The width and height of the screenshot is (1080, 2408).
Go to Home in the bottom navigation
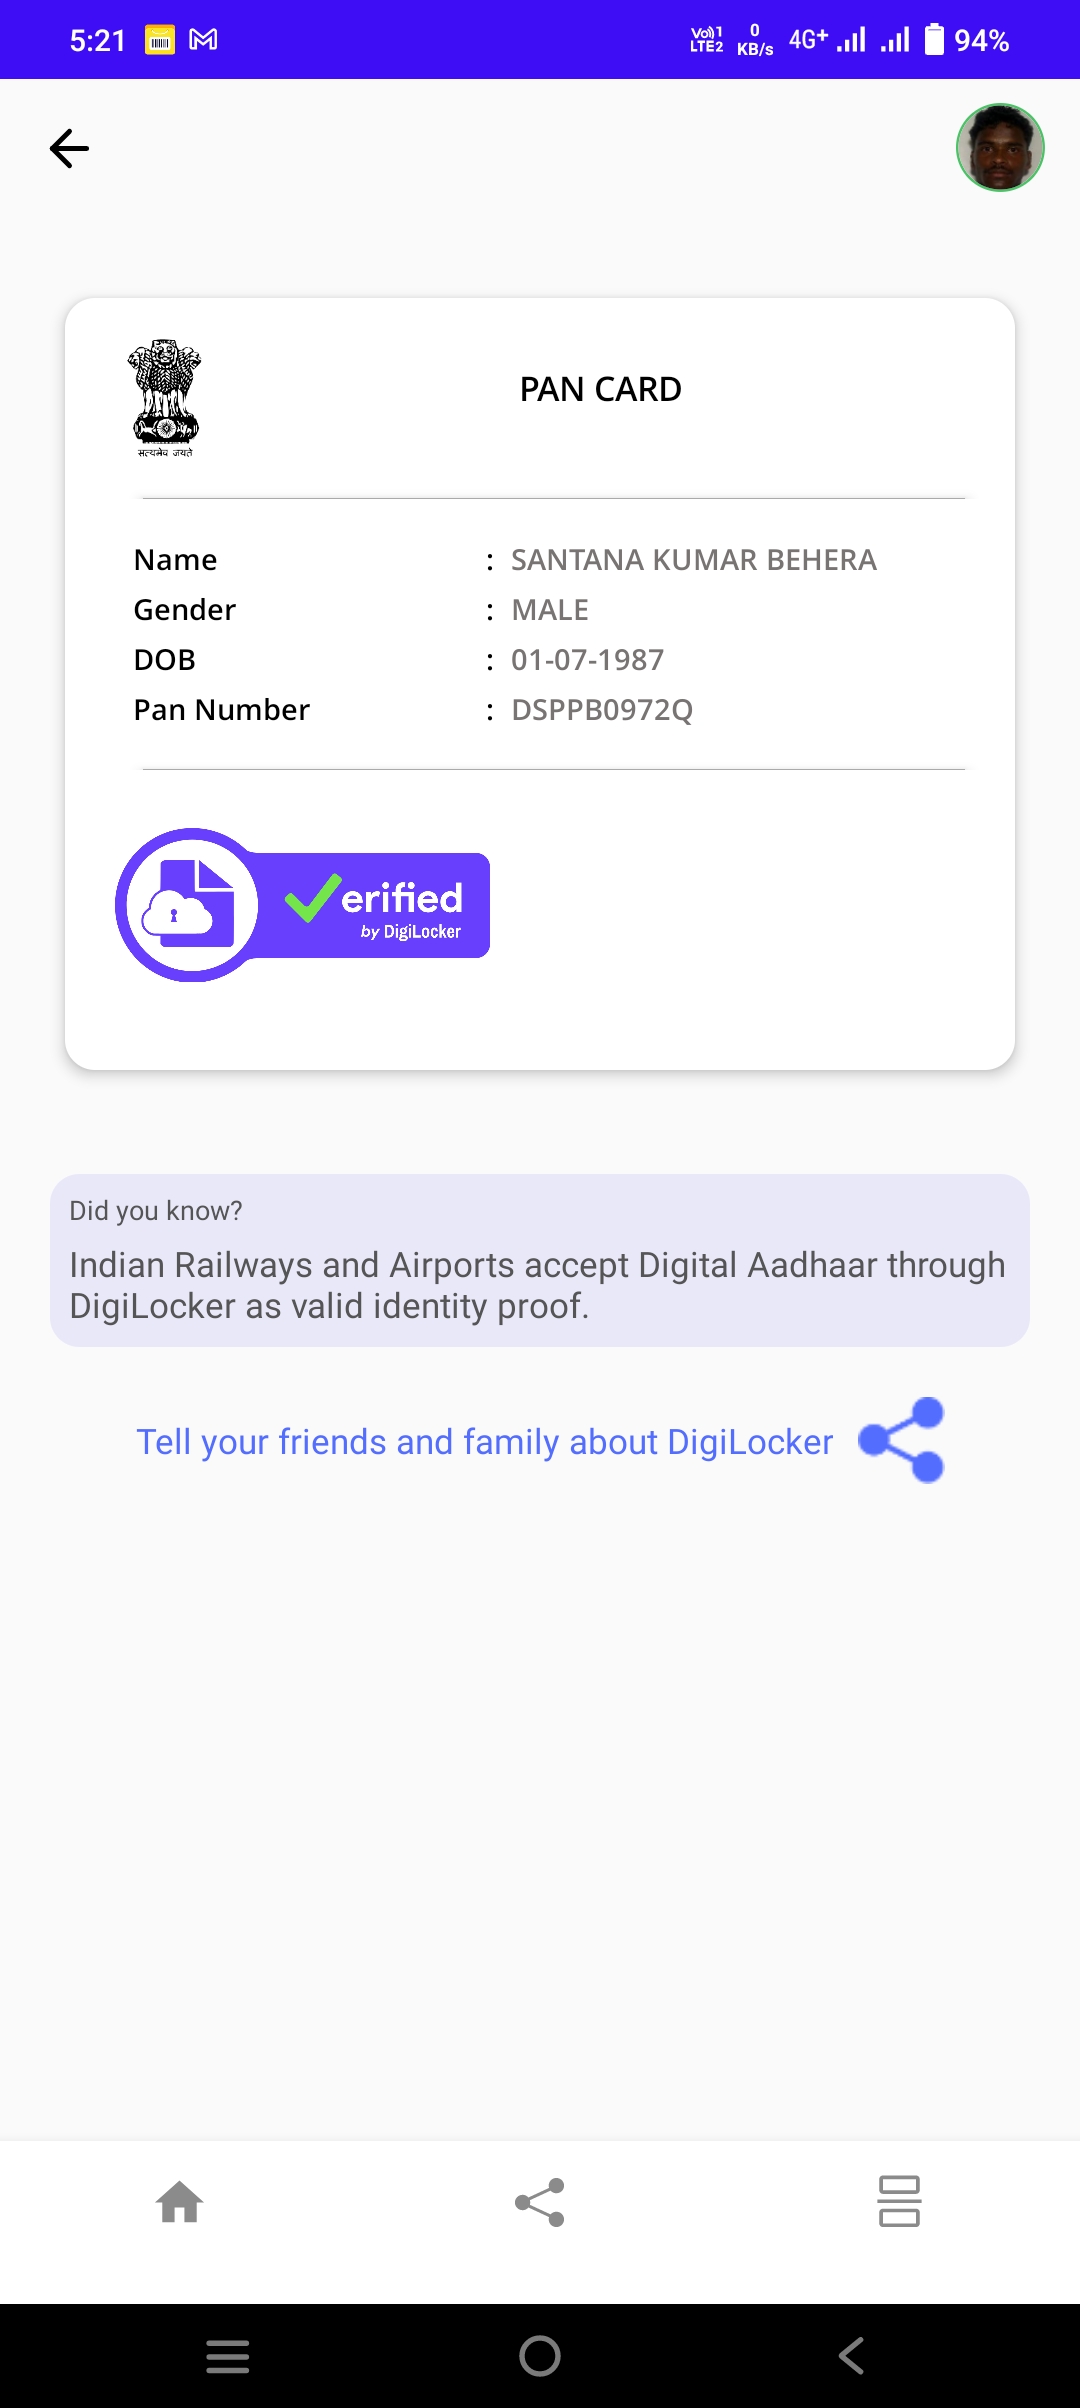coord(180,2202)
